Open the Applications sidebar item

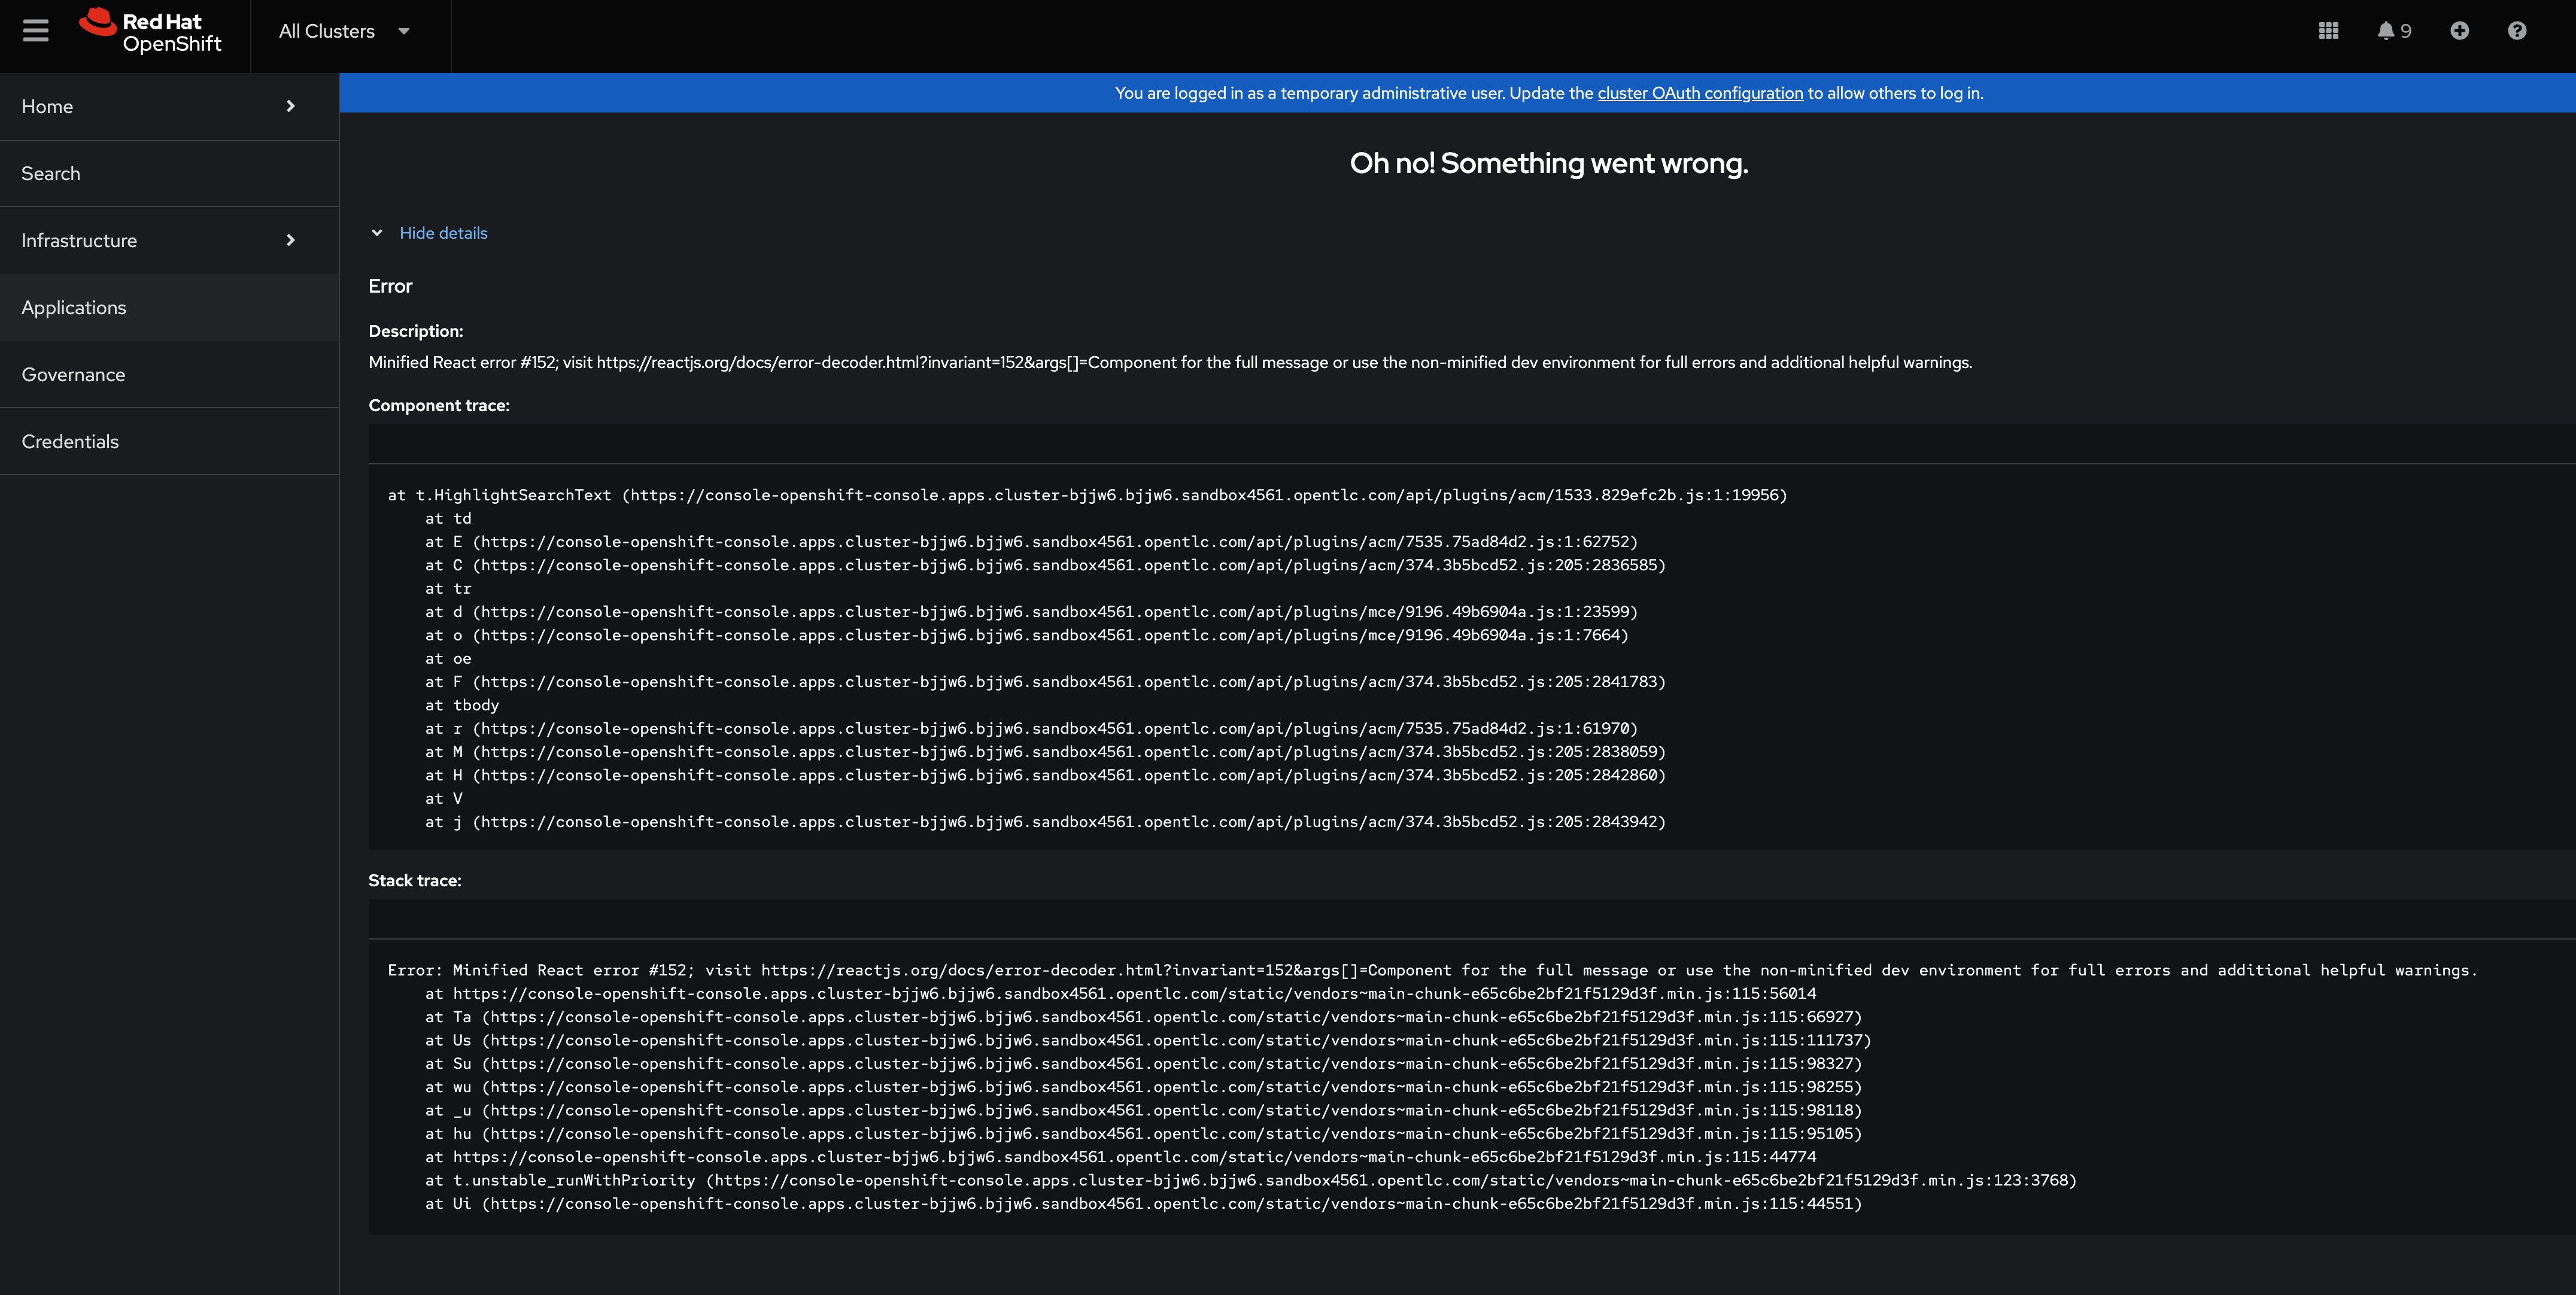pos(74,307)
